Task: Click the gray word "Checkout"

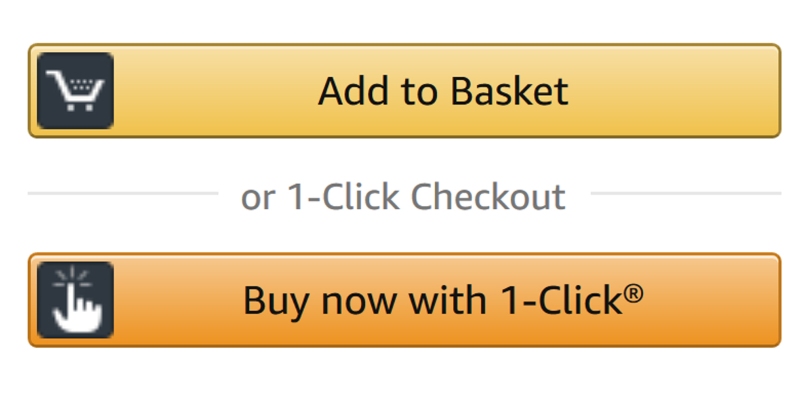Action: 490,197
